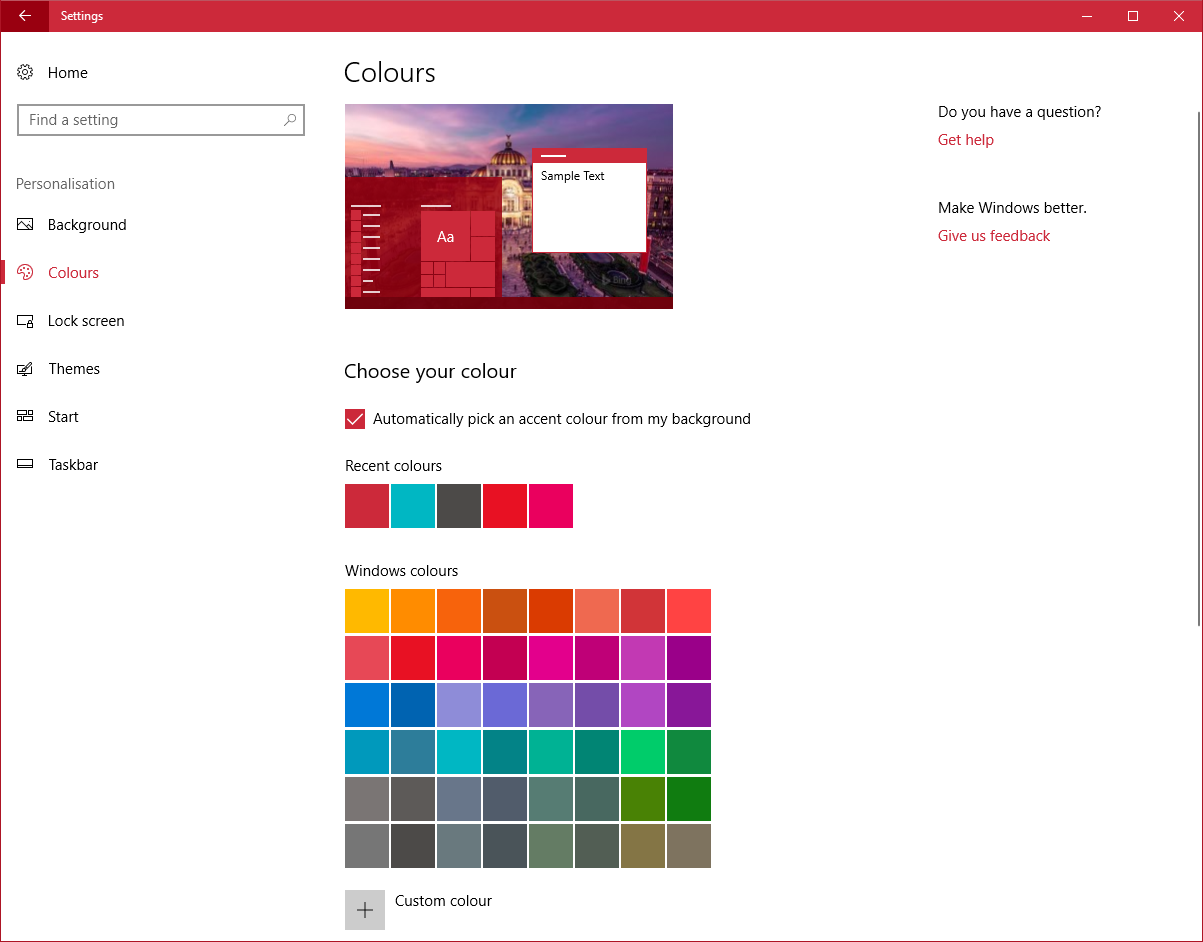The width and height of the screenshot is (1203, 942).
Task: Click the search magnifier icon
Action: click(x=290, y=120)
